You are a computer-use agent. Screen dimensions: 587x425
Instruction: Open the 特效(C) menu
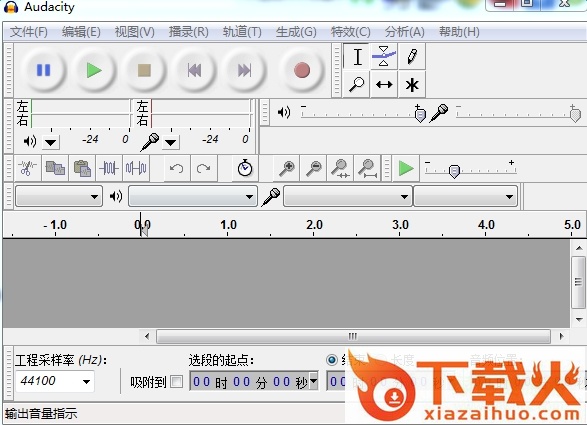click(x=350, y=32)
